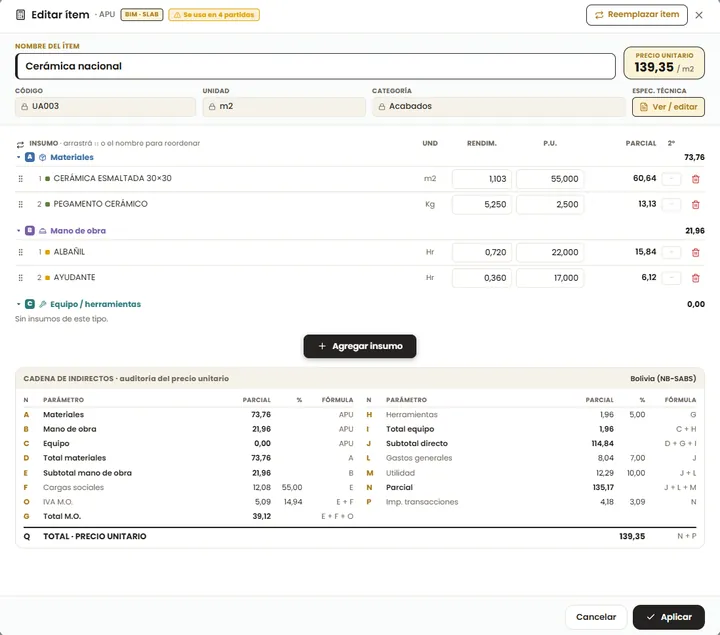Click the green dot of PEGAMENTO CERÁMICO

(x=48, y=204)
